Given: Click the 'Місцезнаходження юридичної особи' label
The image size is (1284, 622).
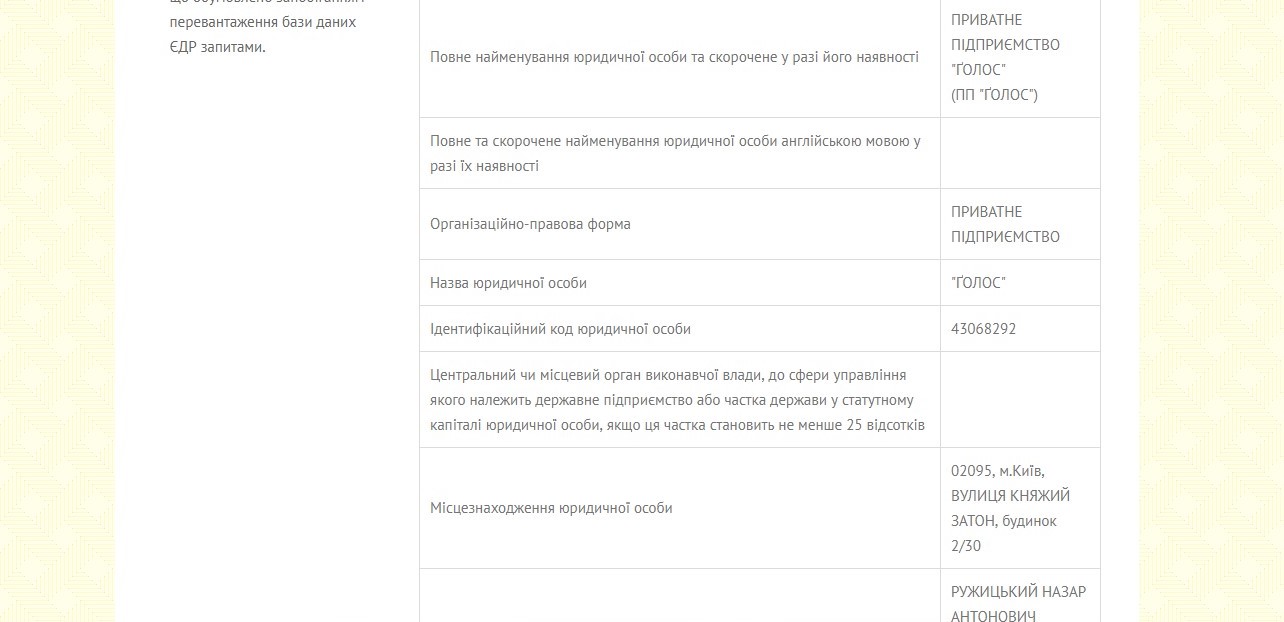Looking at the screenshot, I should click(551, 508).
